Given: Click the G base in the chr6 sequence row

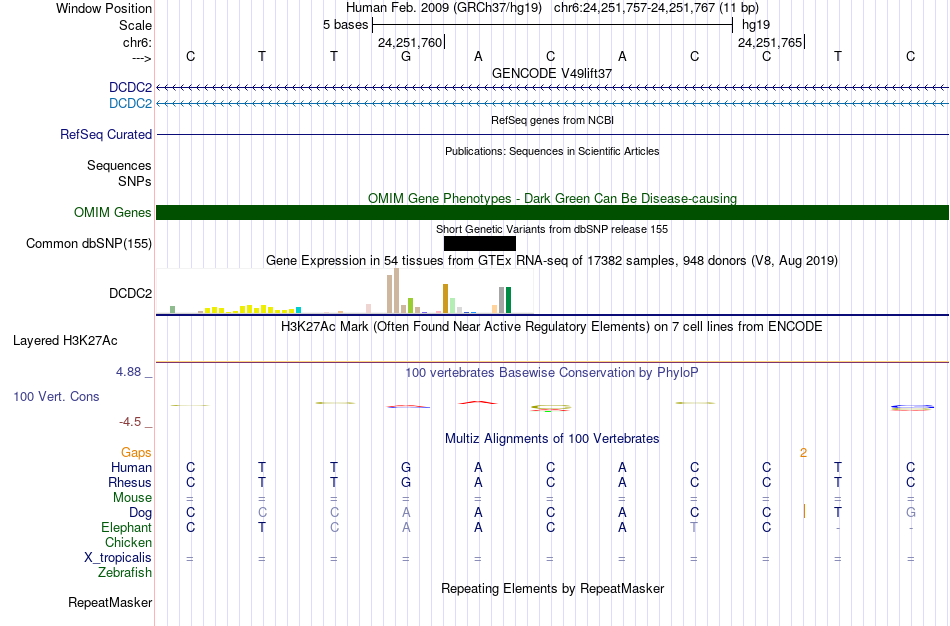Looking at the screenshot, I should point(406,56).
